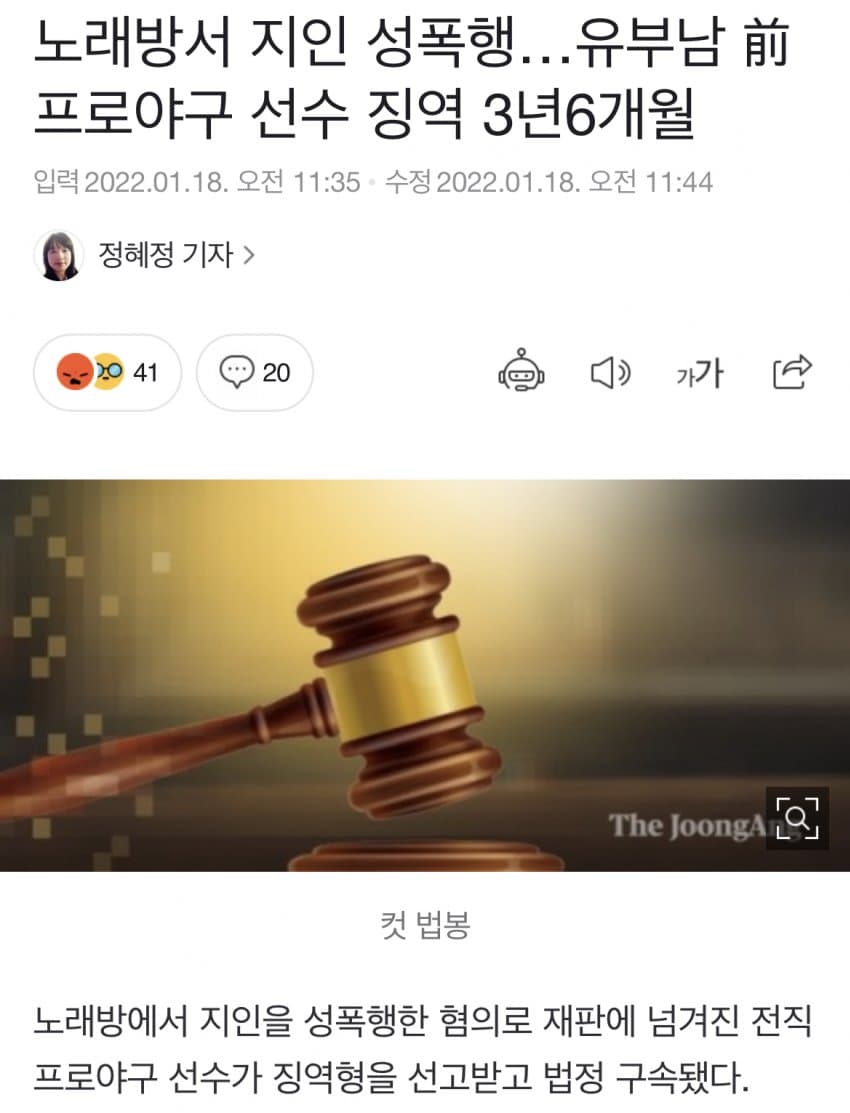850x1113 pixels.
Task: Click reporter 정혜정 profile photo
Action: coord(59,255)
